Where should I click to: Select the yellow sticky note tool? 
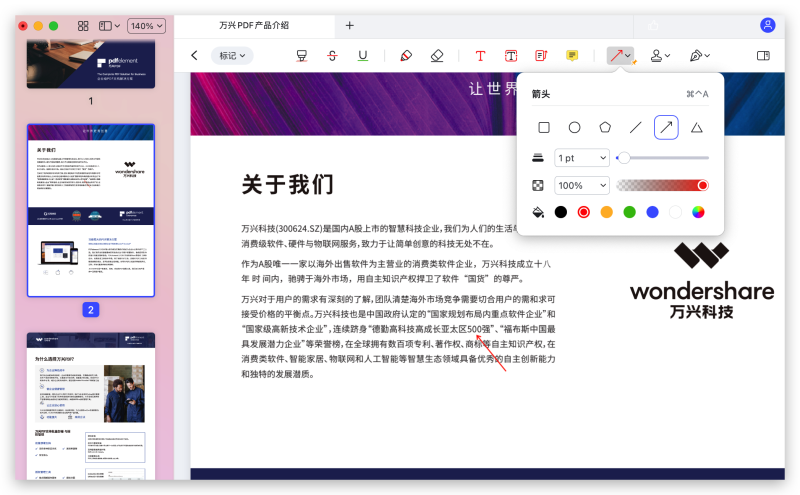[572, 56]
